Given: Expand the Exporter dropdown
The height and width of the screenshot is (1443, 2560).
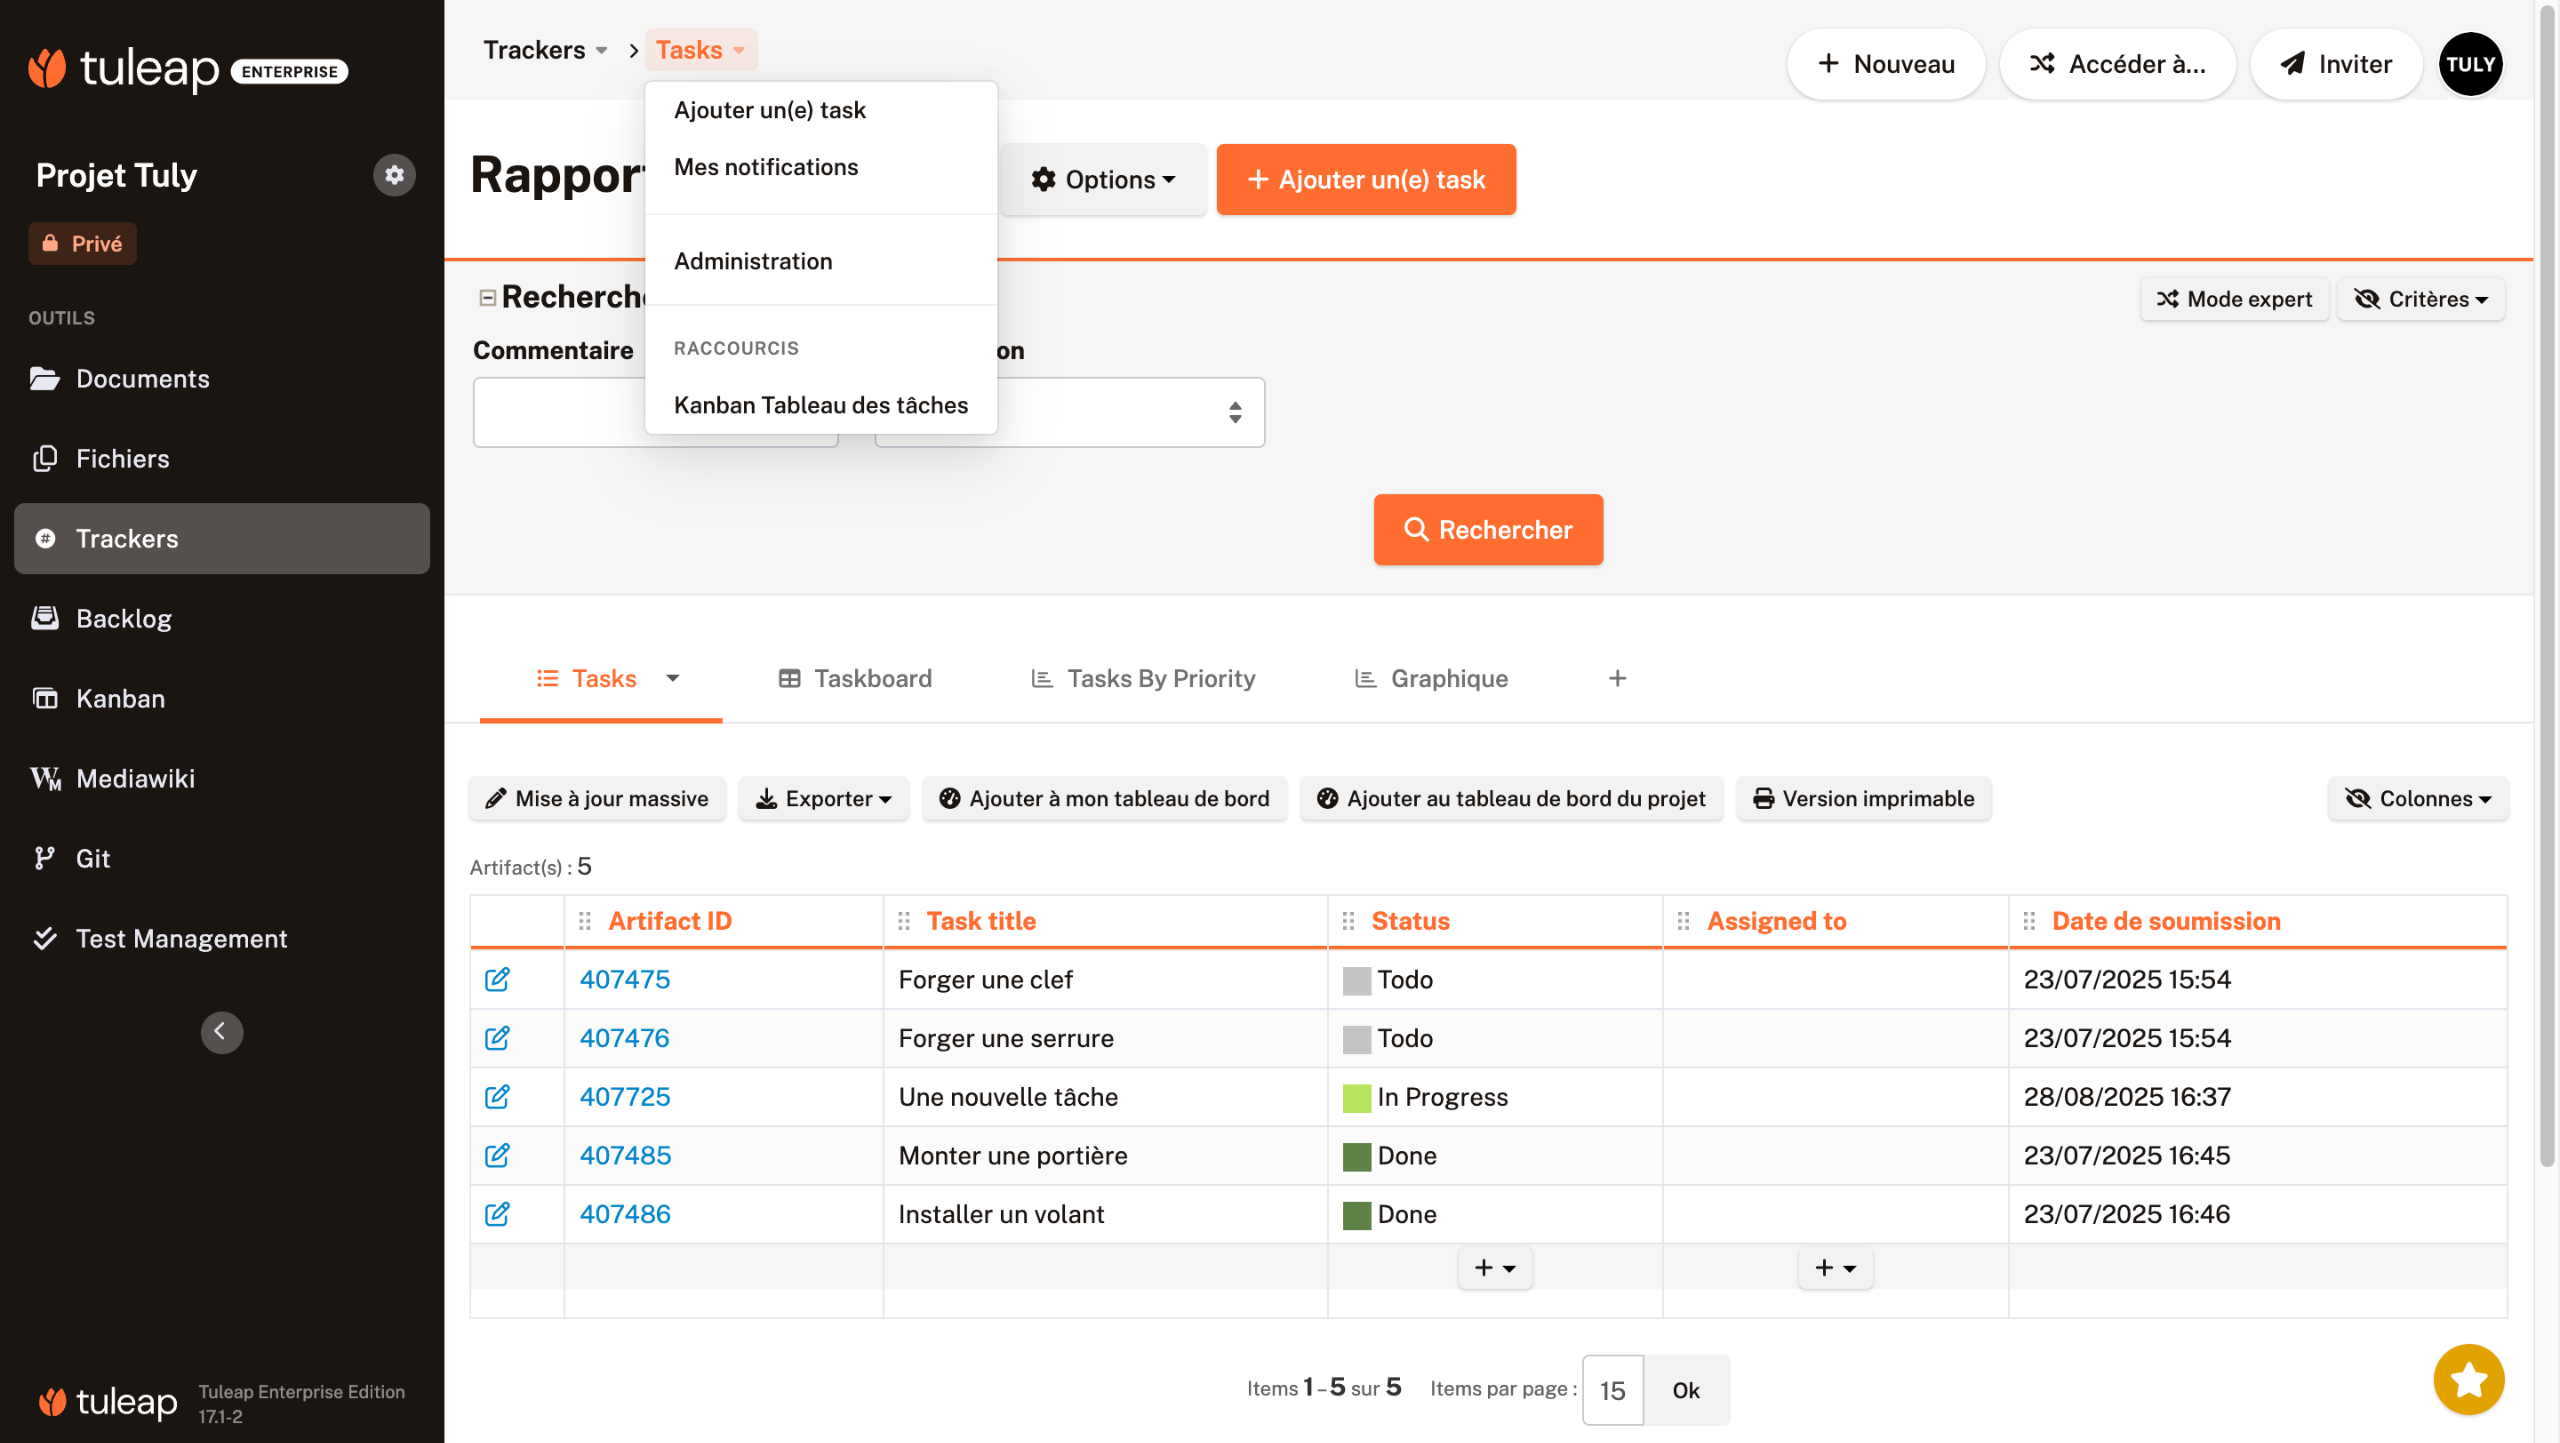Looking at the screenshot, I should (x=823, y=798).
